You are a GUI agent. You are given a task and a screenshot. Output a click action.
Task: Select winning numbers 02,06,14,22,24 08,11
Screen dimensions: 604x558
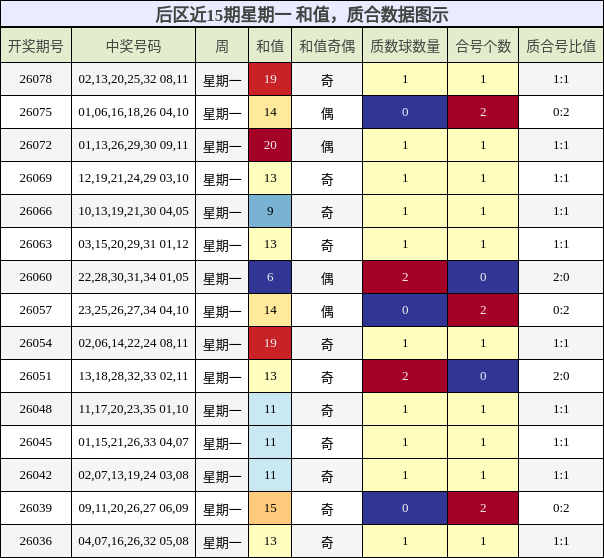click(x=133, y=343)
